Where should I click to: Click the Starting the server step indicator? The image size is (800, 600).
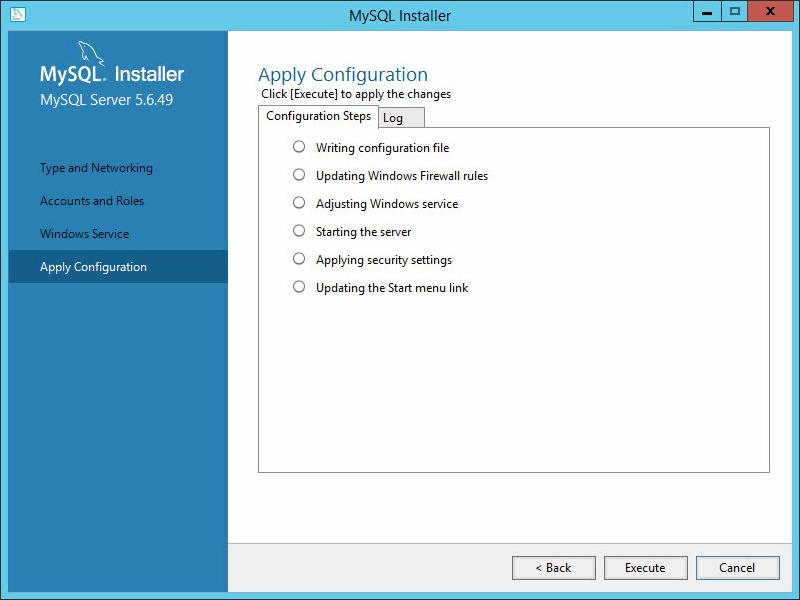tap(299, 231)
